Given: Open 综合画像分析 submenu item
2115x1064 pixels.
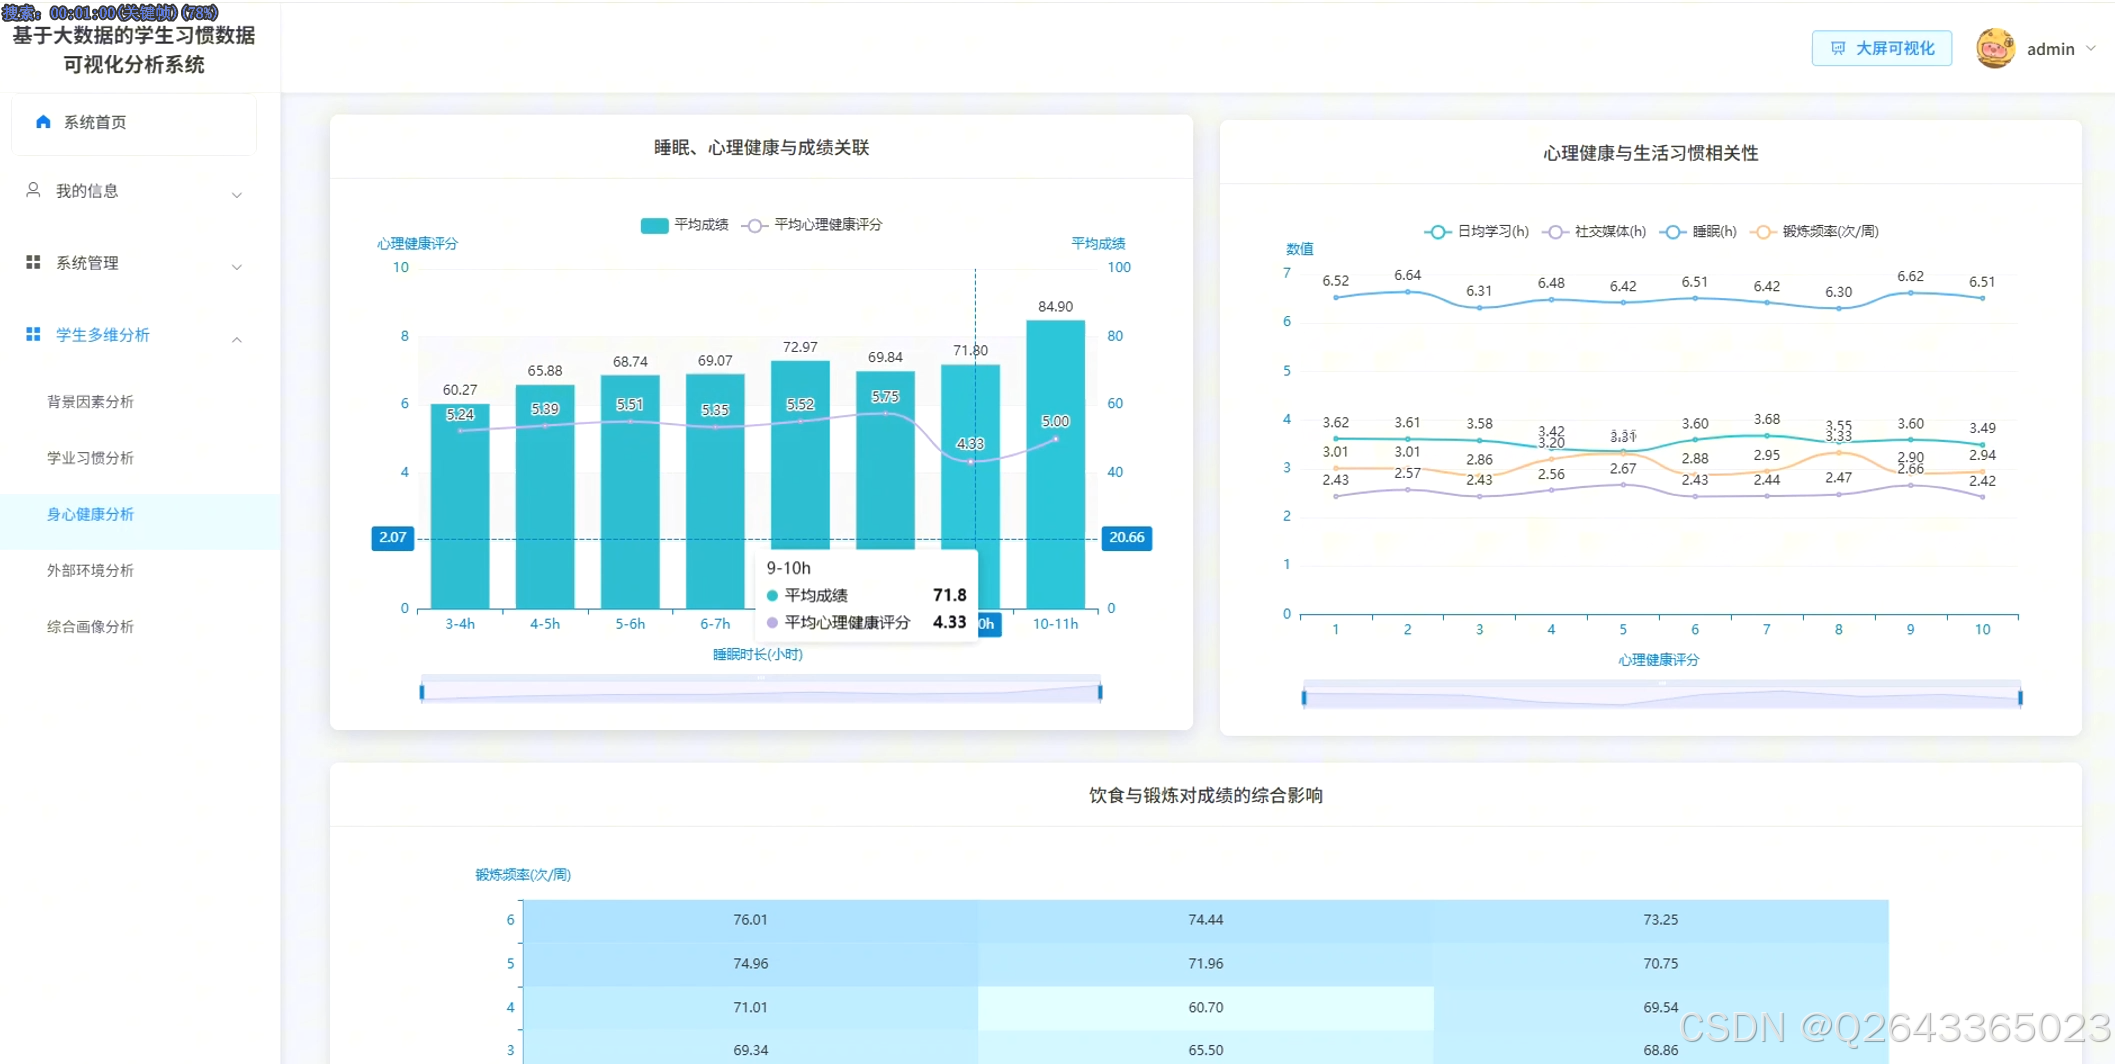Looking at the screenshot, I should (90, 627).
